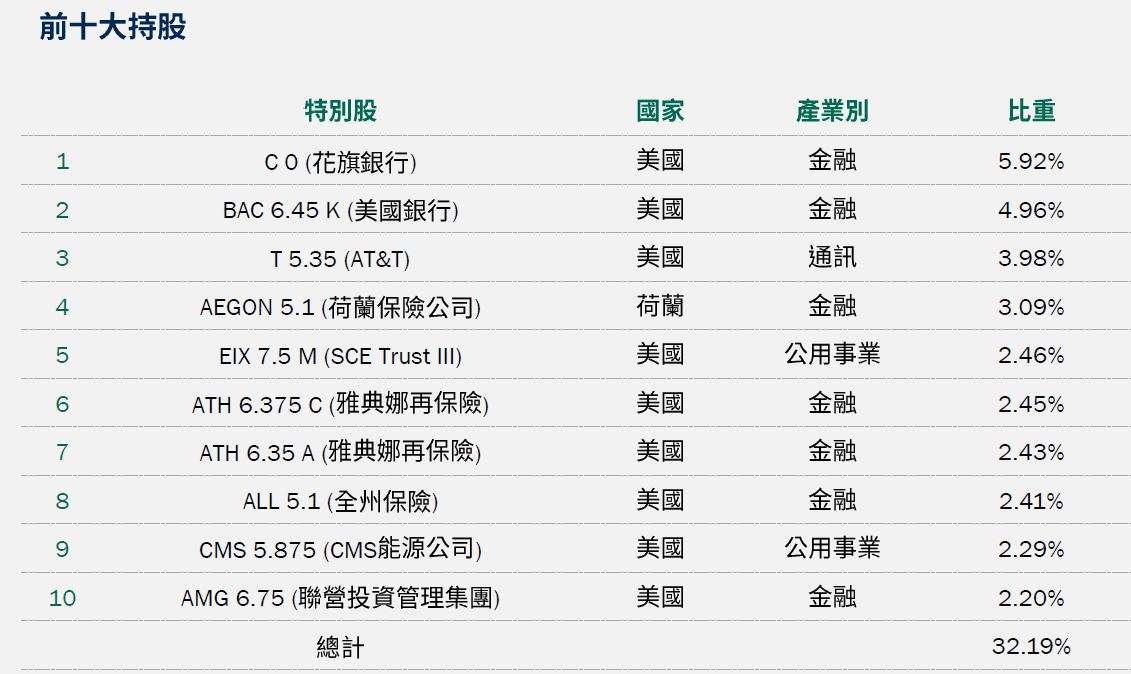Click the 國家 column header
The height and width of the screenshot is (674, 1131).
pos(660,111)
